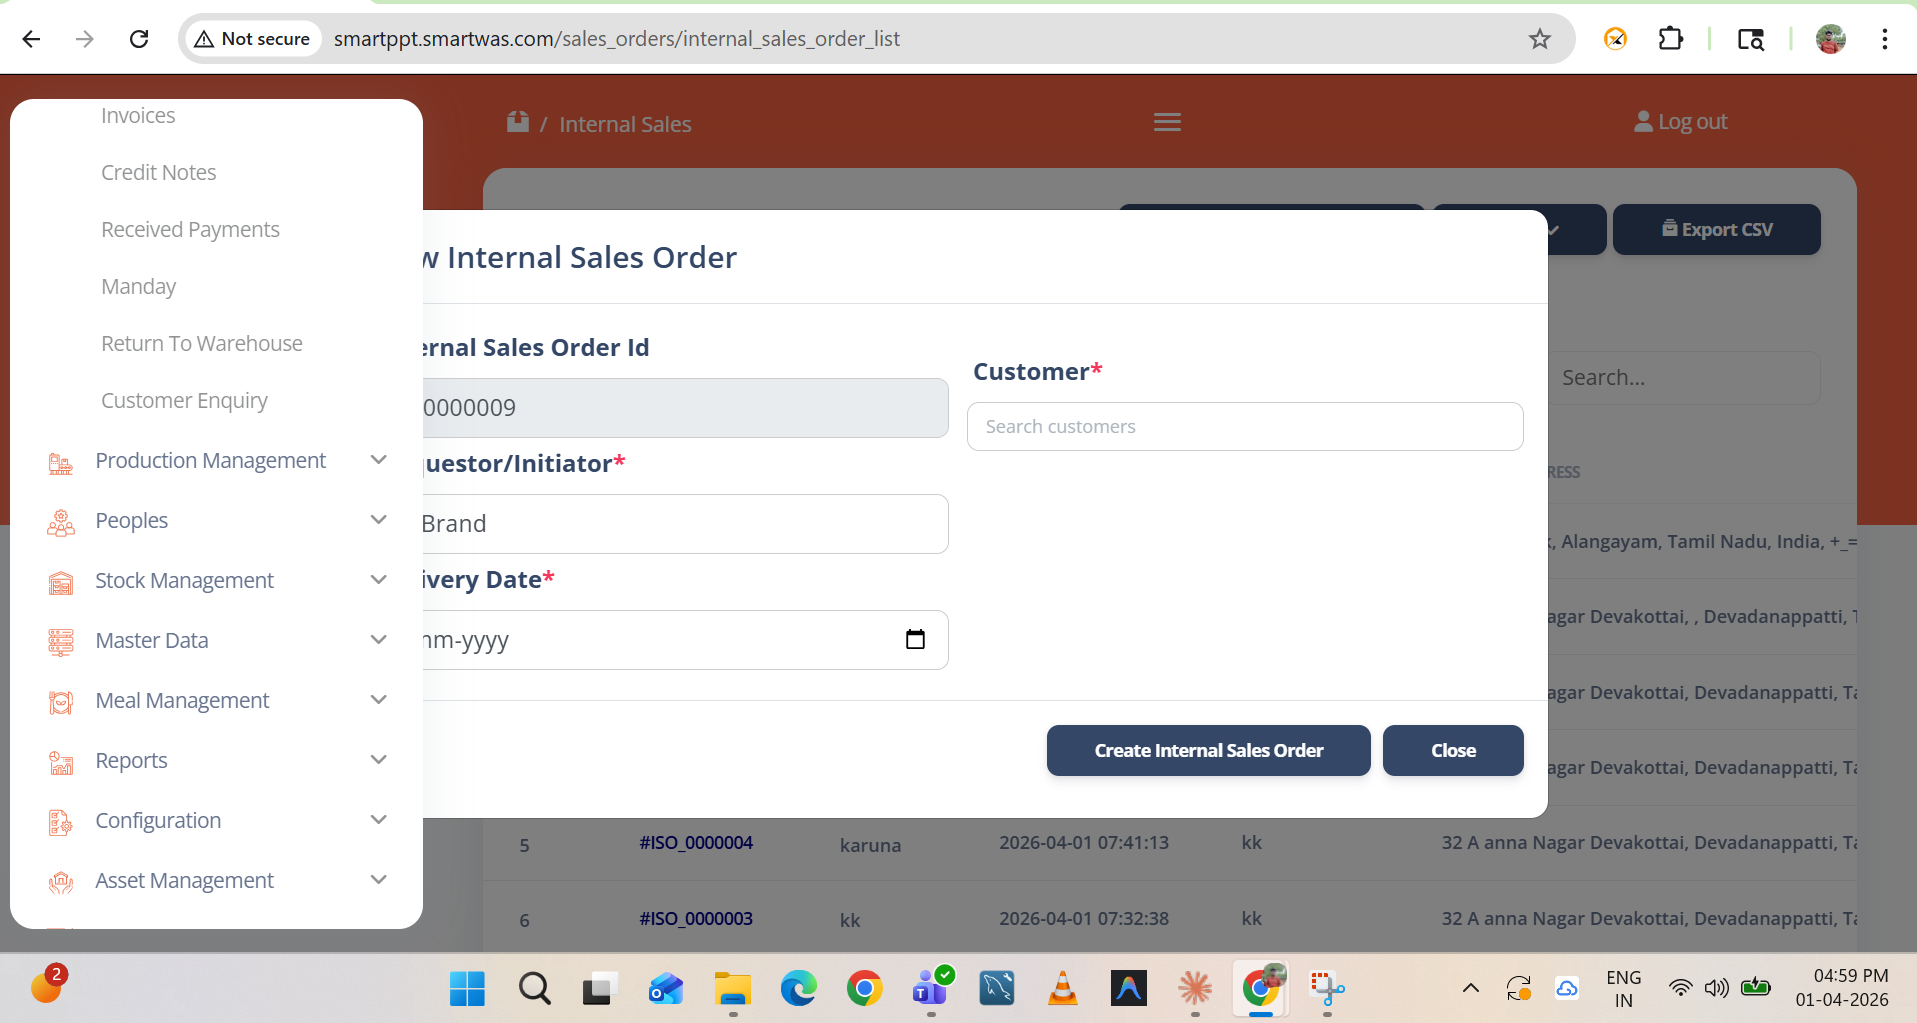
Task: Open Windows taskbar search
Action: (535, 989)
